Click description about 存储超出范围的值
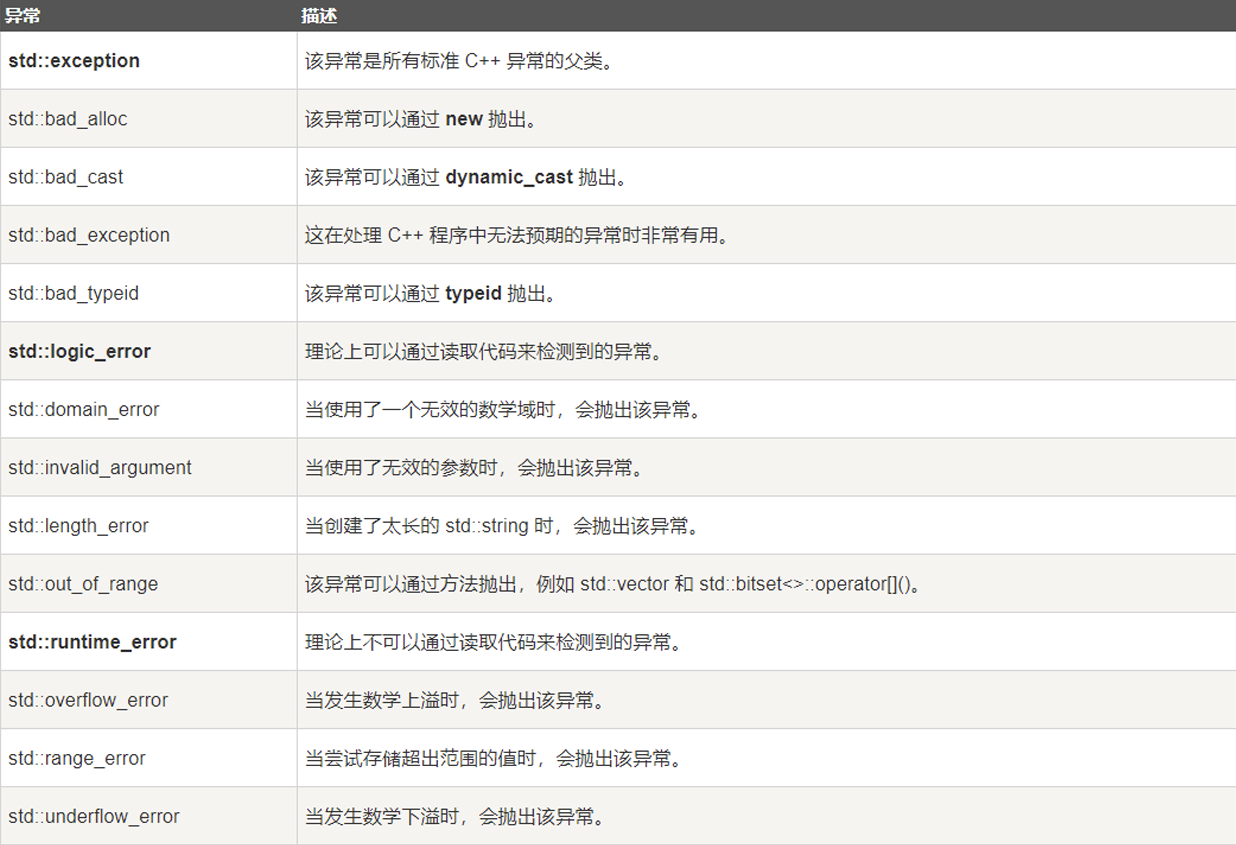This screenshot has width=1236, height=845. click(x=494, y=758)
